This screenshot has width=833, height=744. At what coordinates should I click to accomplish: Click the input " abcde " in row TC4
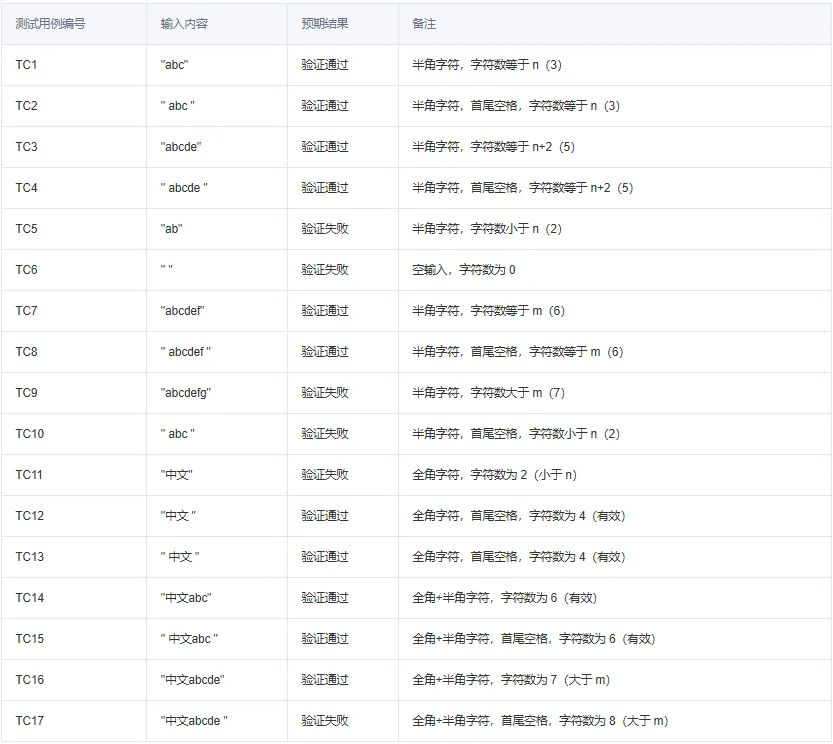coord(184,188)
